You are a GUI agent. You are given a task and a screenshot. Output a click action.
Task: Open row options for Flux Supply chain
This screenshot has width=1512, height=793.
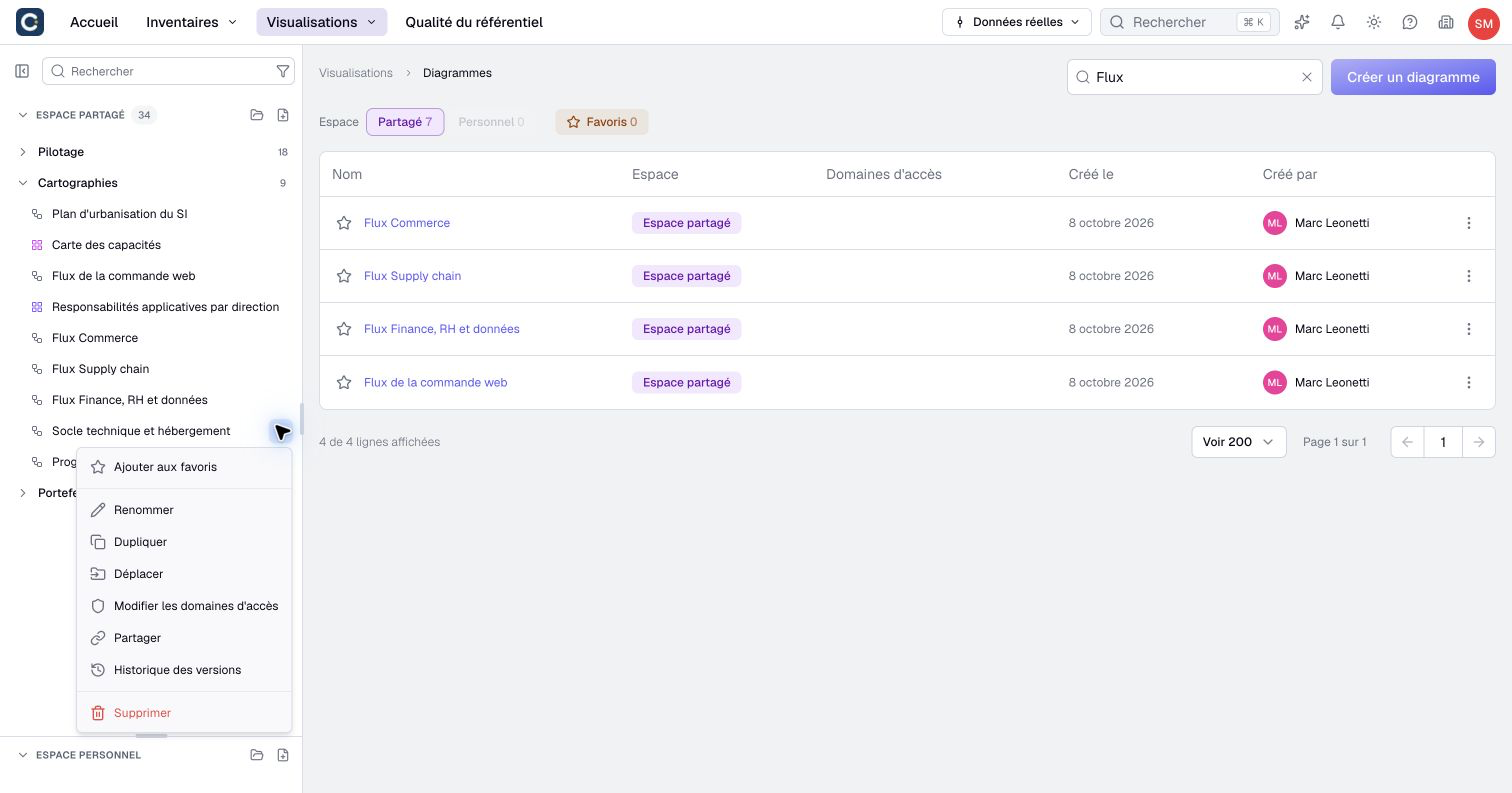[x=1469, y=276]
